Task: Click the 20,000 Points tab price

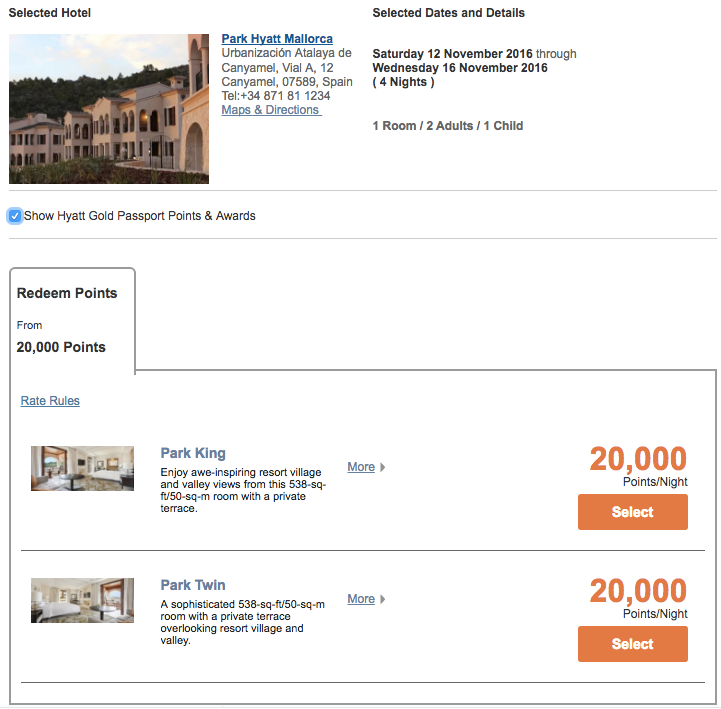Action: click(x=61, y=347)
